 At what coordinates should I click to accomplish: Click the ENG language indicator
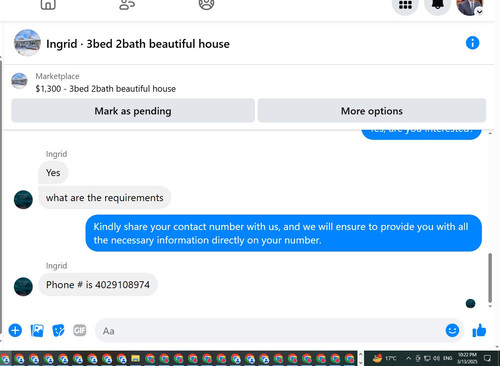pyautogui.click(x=447, y=358)
